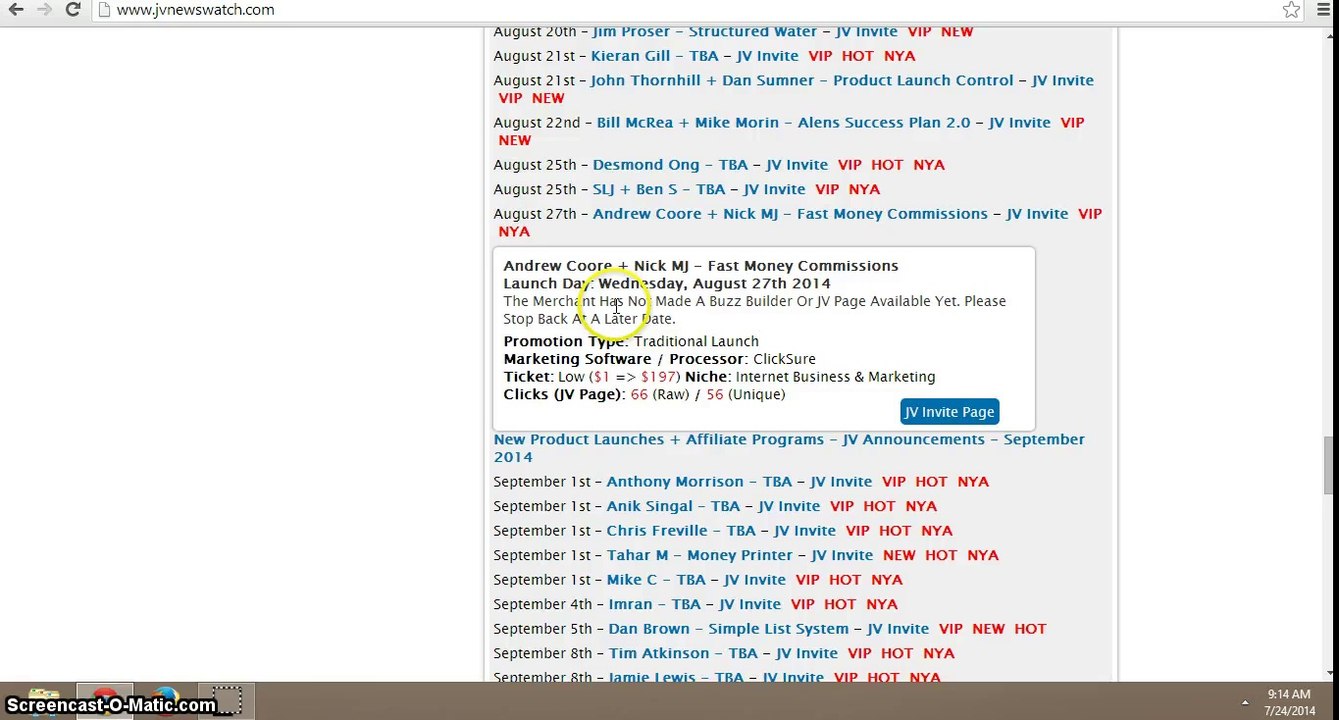Click the browser forward arrow
Viewport: 1339px width, 720px height.
(x=44, y=10)
